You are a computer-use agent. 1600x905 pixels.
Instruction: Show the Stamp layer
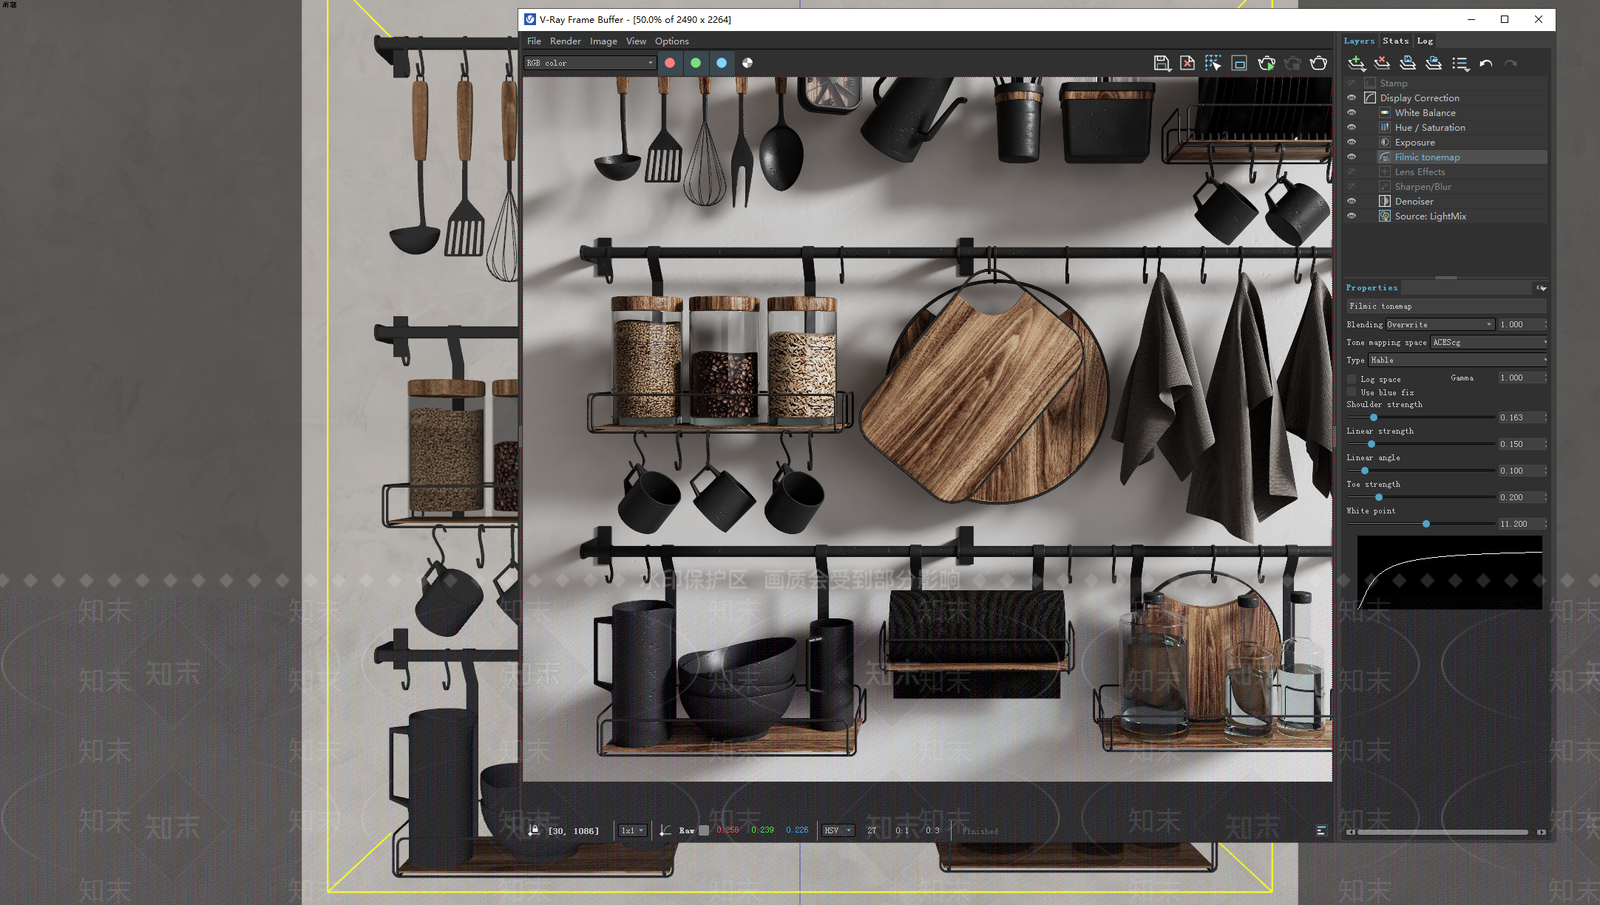click(x=1352, y=84)
